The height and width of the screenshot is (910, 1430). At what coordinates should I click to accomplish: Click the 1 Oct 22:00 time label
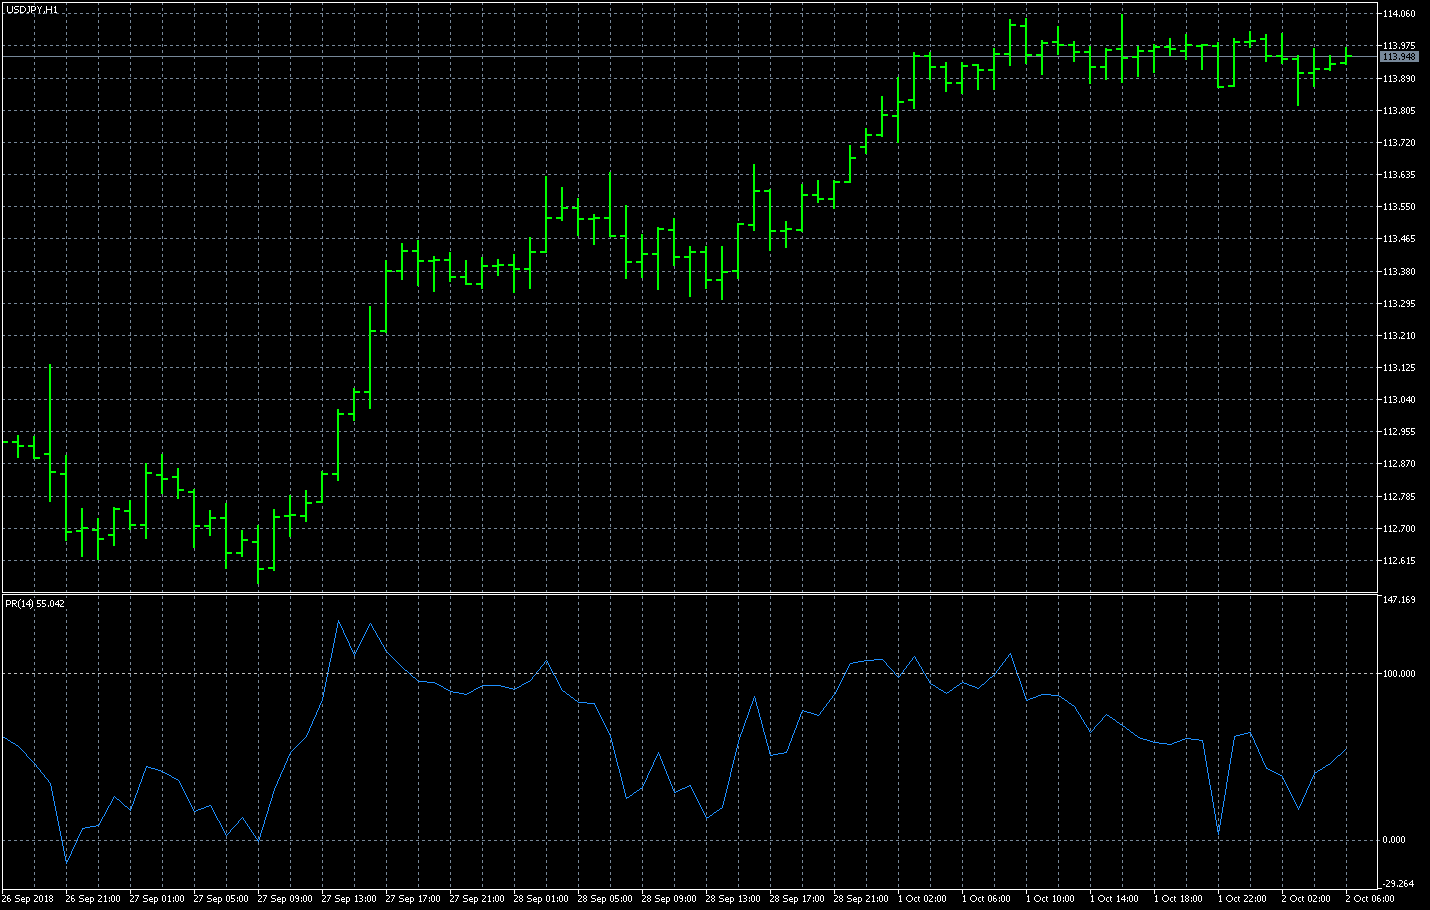(1242, 899)
